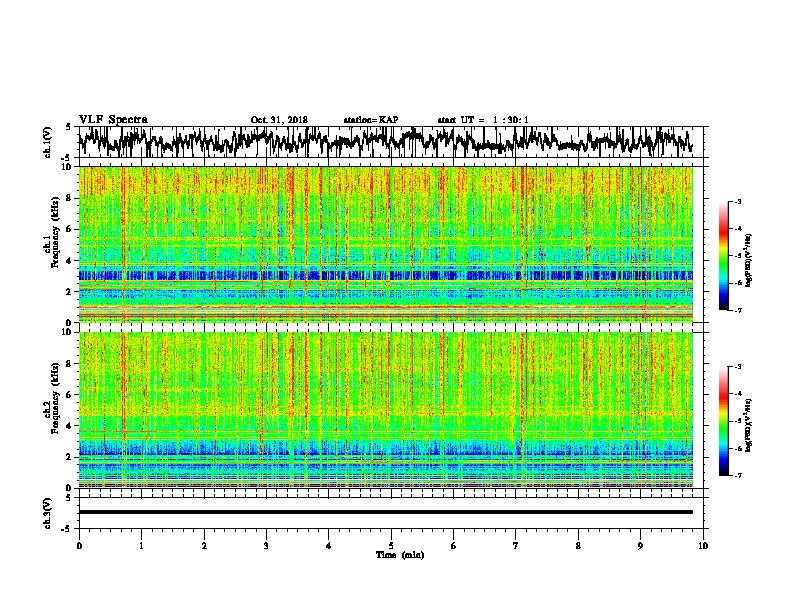Click the "ch.3(V)" axis label
Screen dimensions: 792x612
pos(48,513)
